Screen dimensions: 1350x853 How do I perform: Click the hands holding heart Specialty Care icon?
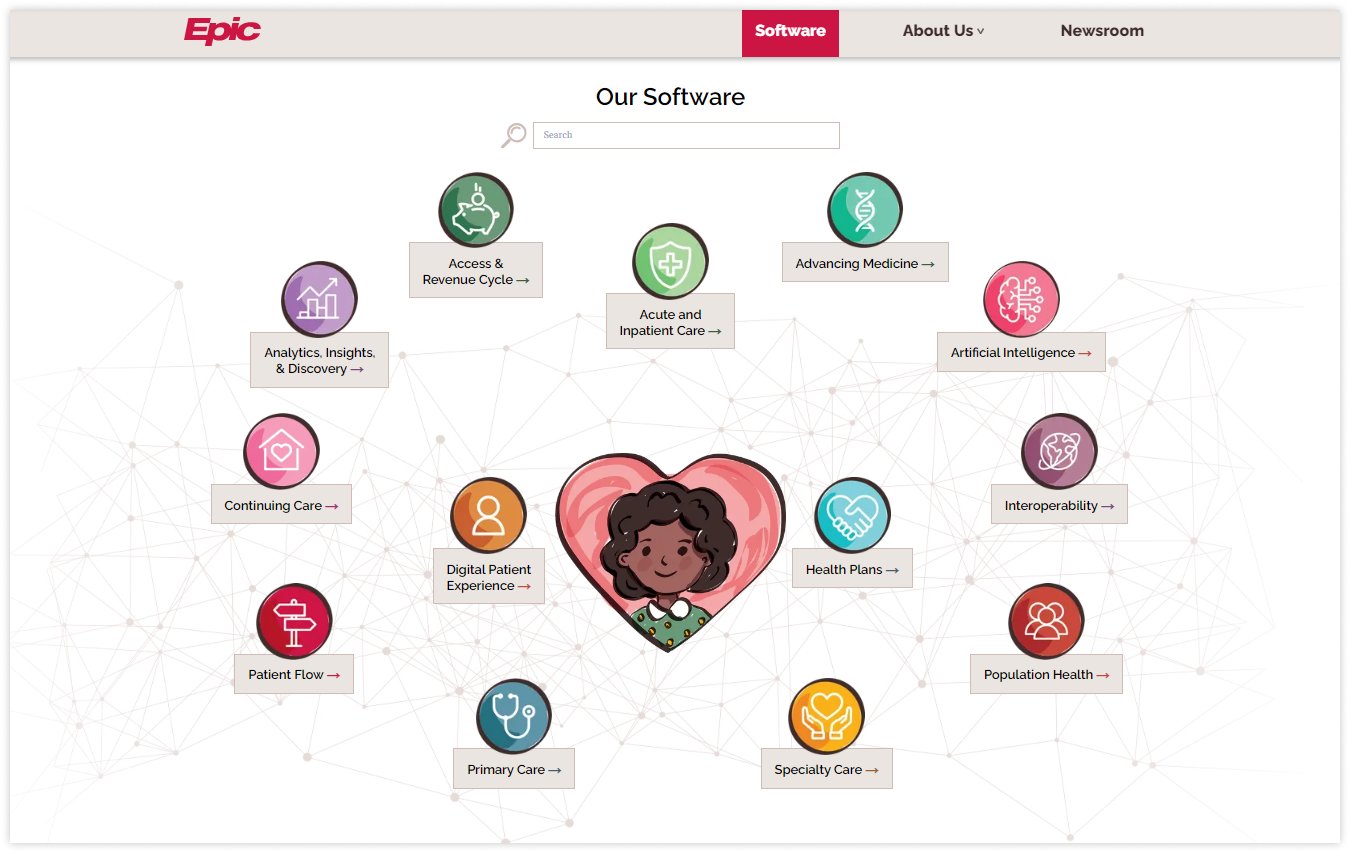[826, 716]
